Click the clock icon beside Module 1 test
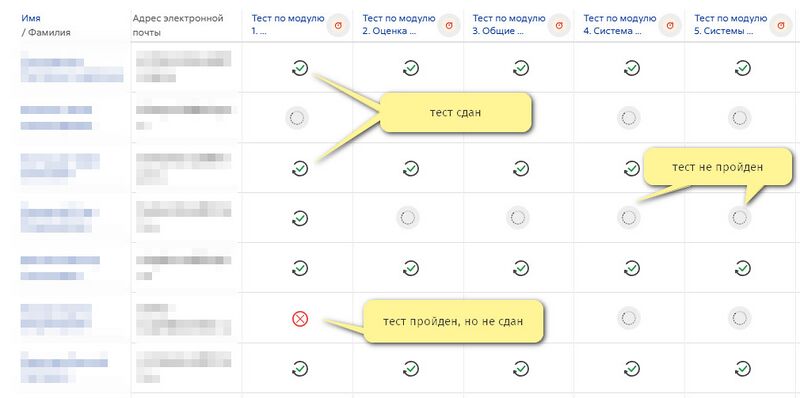This screenshot has width=800, height=398. [338, 25]
